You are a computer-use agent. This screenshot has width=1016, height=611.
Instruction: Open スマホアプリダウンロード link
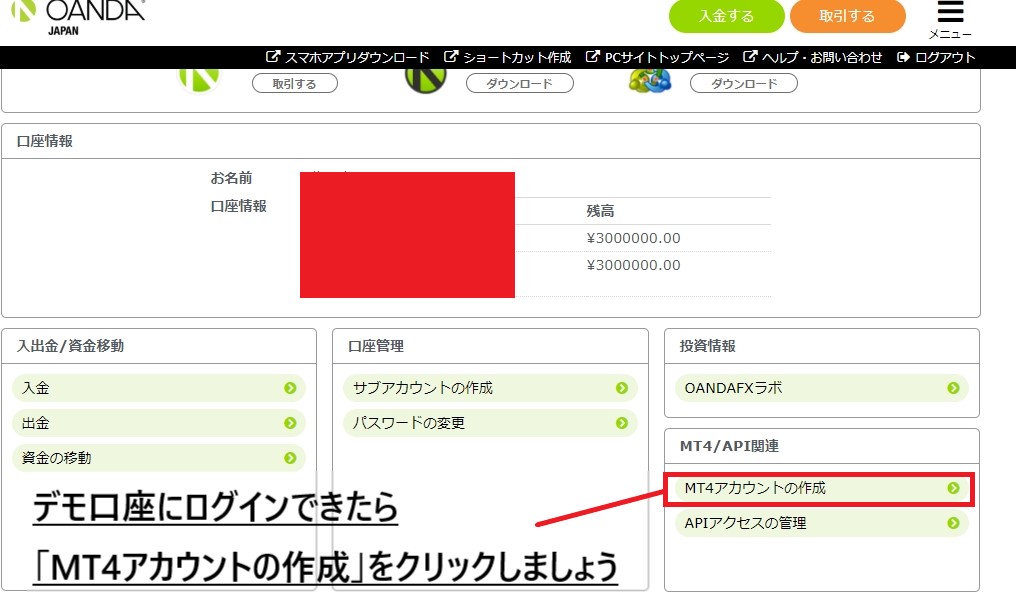pos(357,57)
